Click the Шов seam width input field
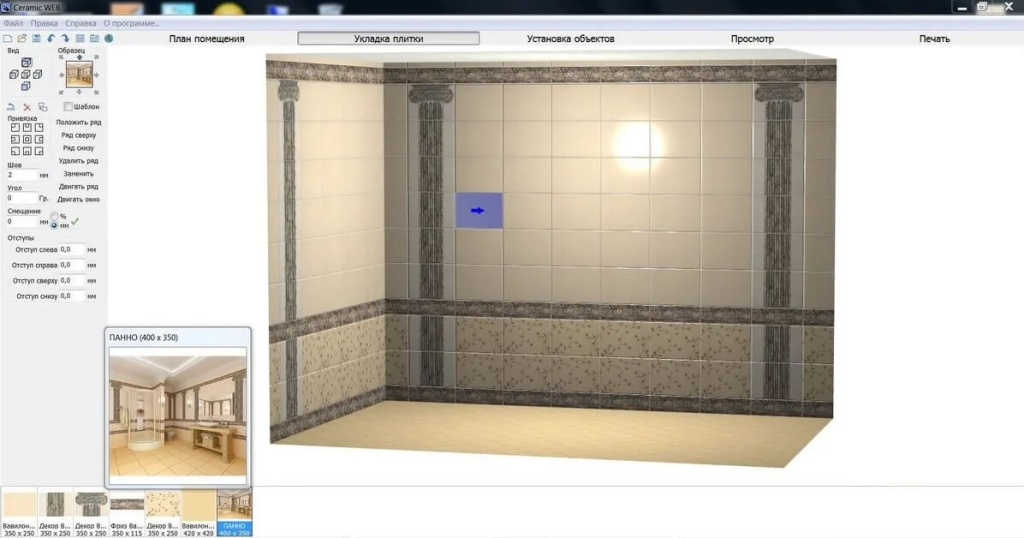The width and height of the screenshot is (1024, 538). click(20, 175)
